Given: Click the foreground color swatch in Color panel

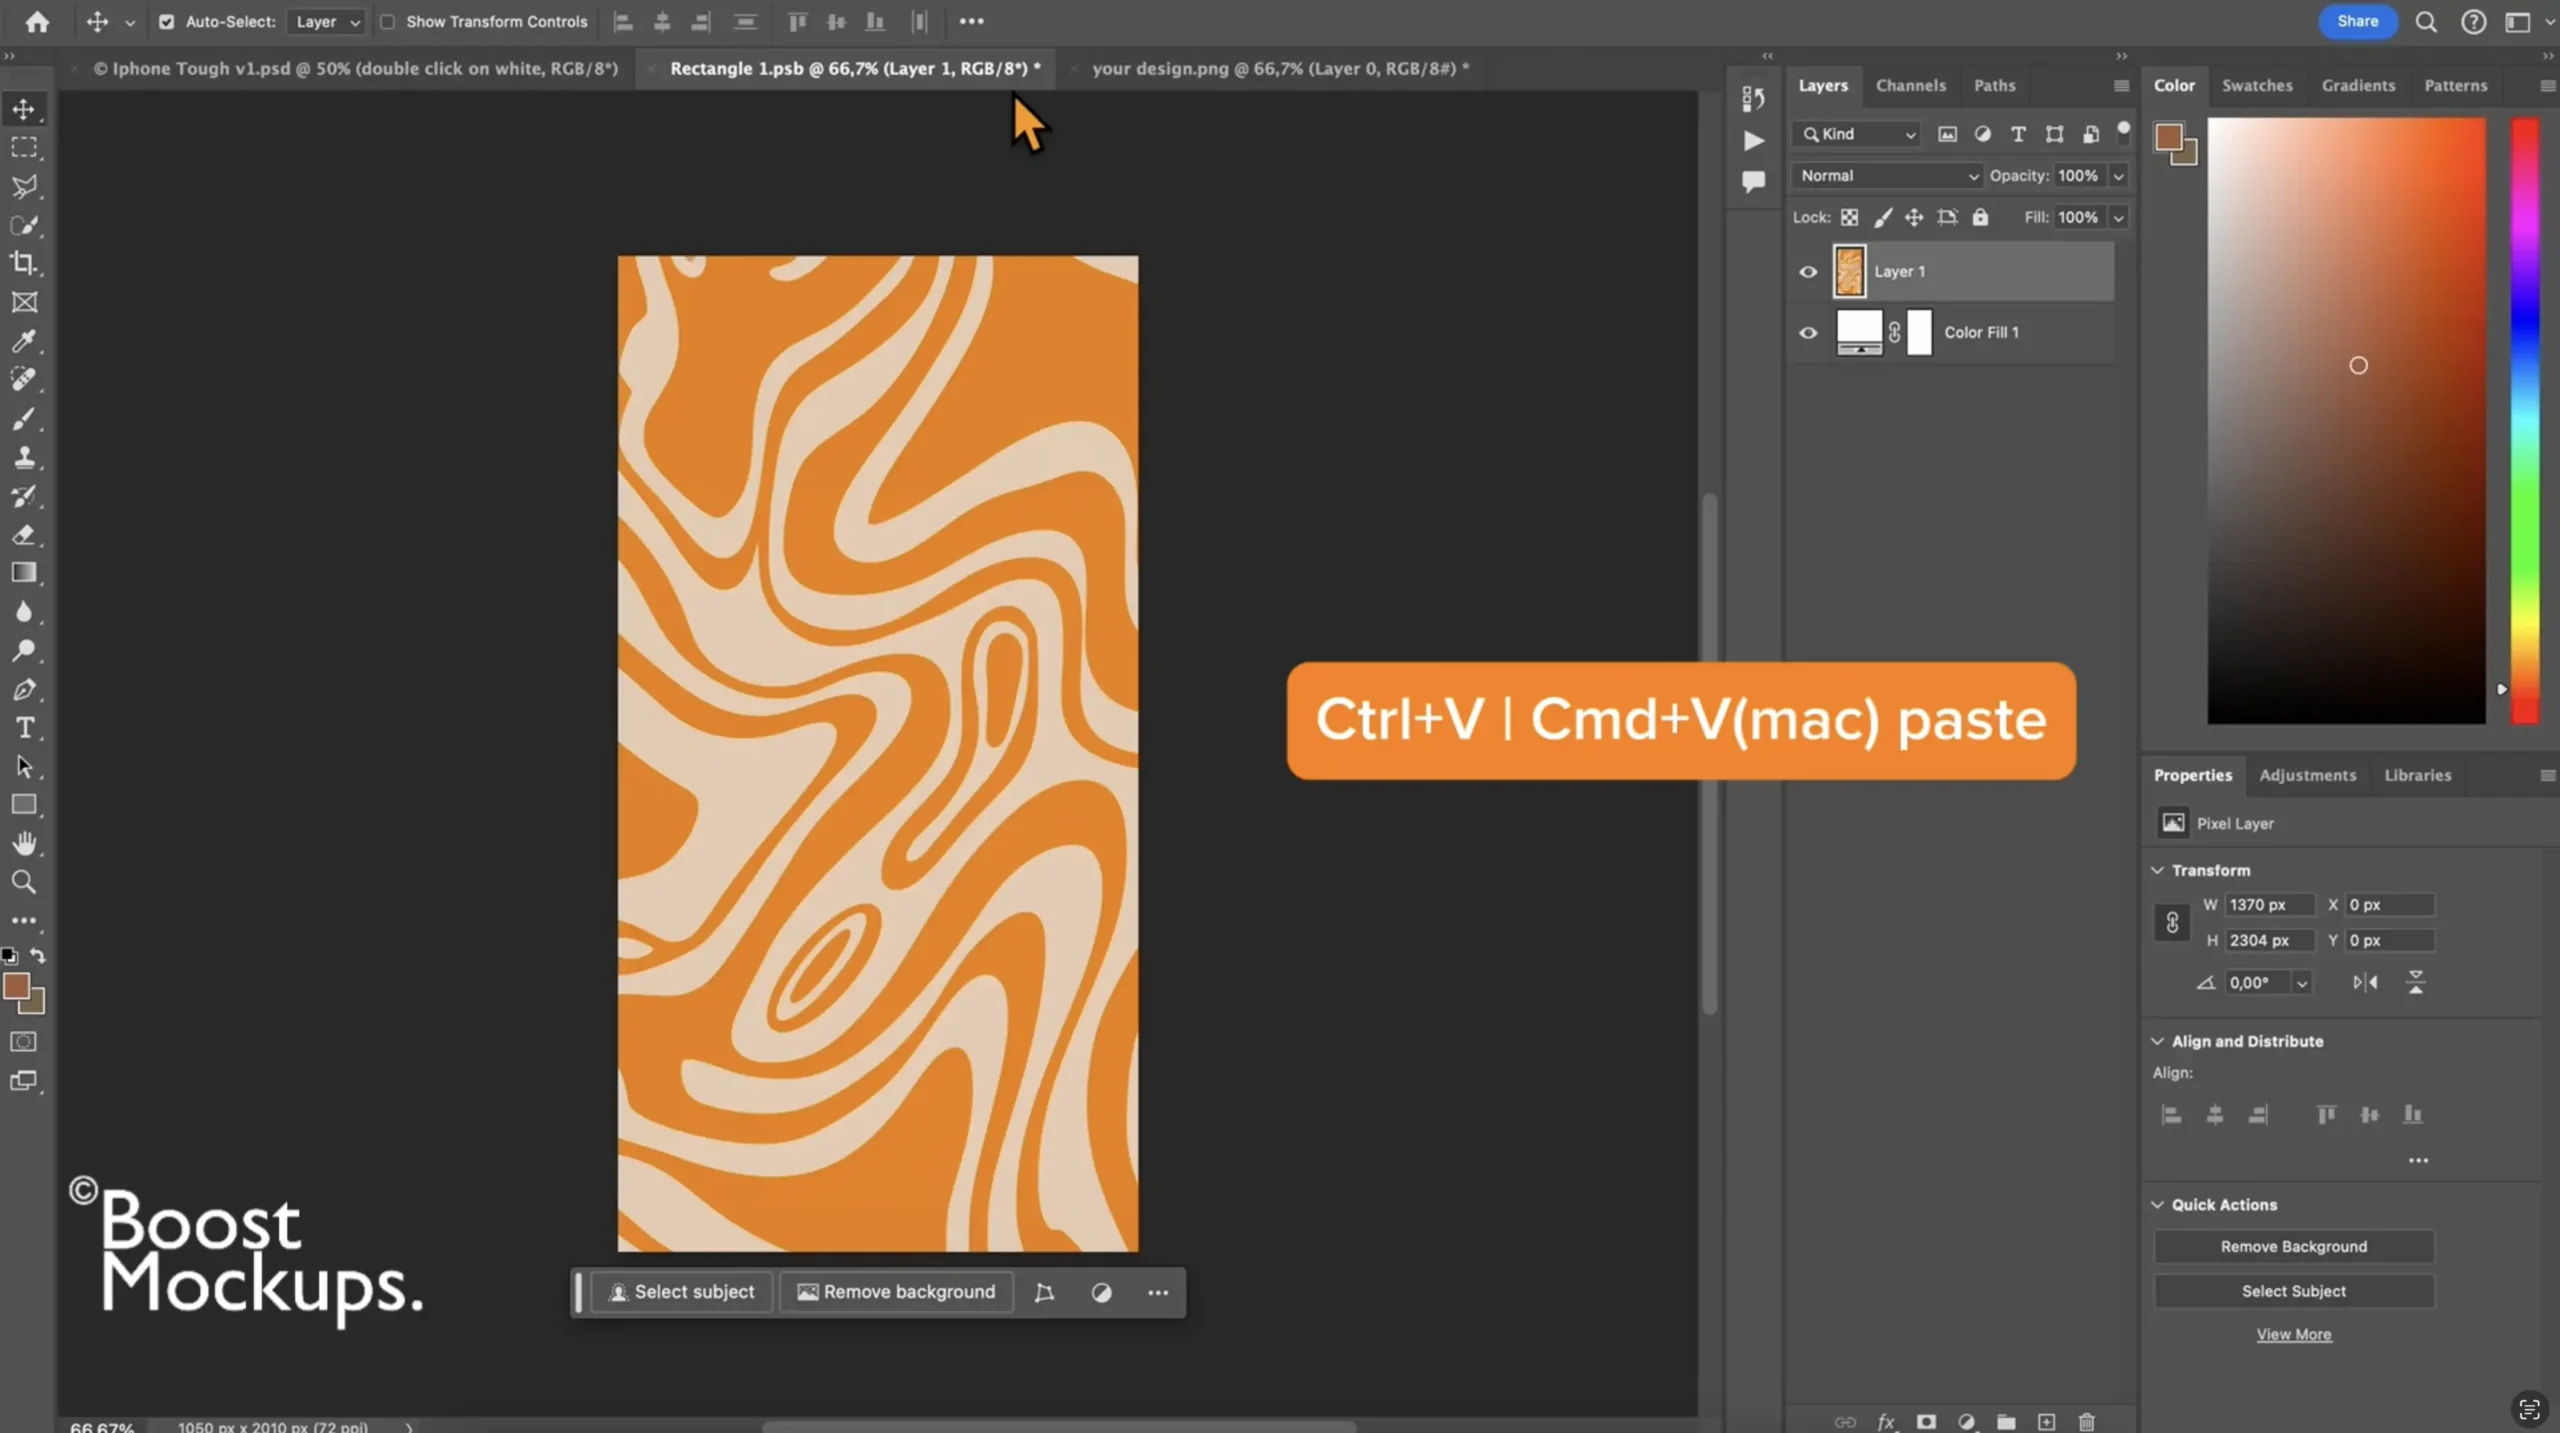Looking at the screenshot, I should pos(2168,137).
